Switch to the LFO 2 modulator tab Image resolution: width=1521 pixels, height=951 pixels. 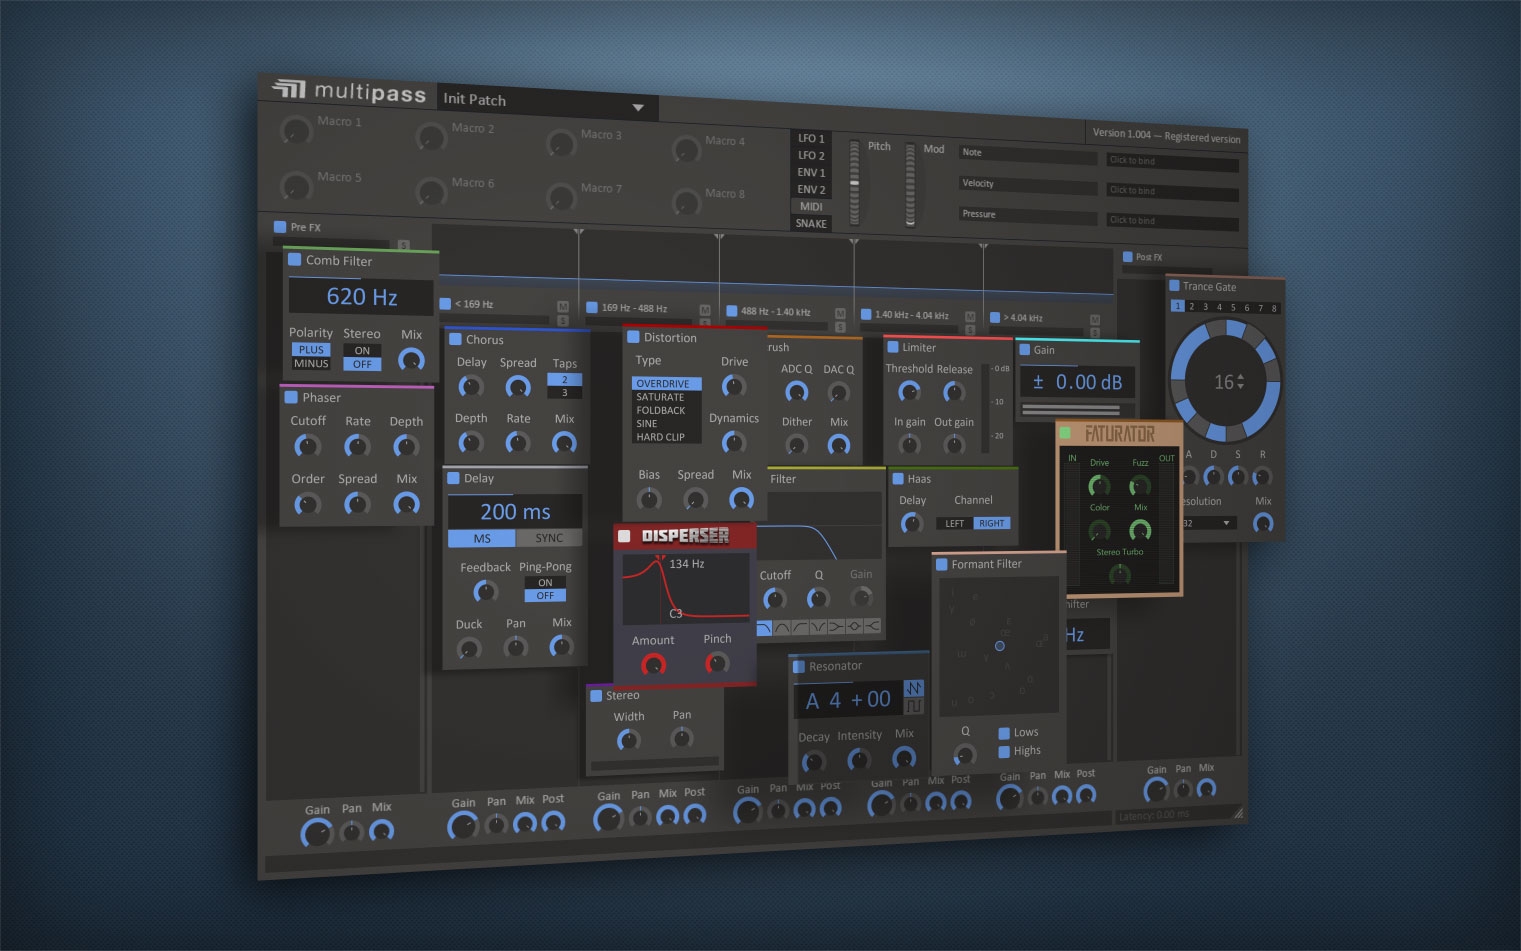coord(811,155)
